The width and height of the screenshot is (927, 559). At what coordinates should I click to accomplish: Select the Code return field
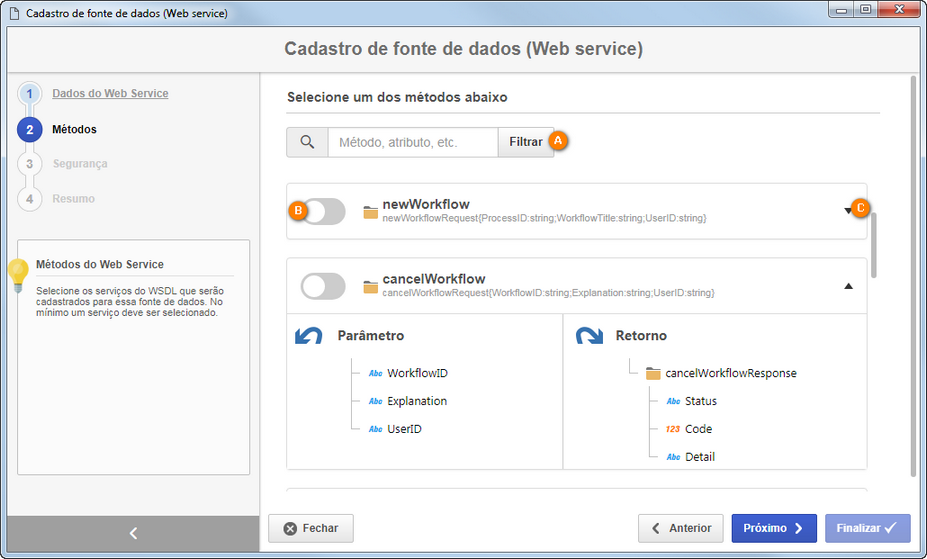click(x=698, y=429)
